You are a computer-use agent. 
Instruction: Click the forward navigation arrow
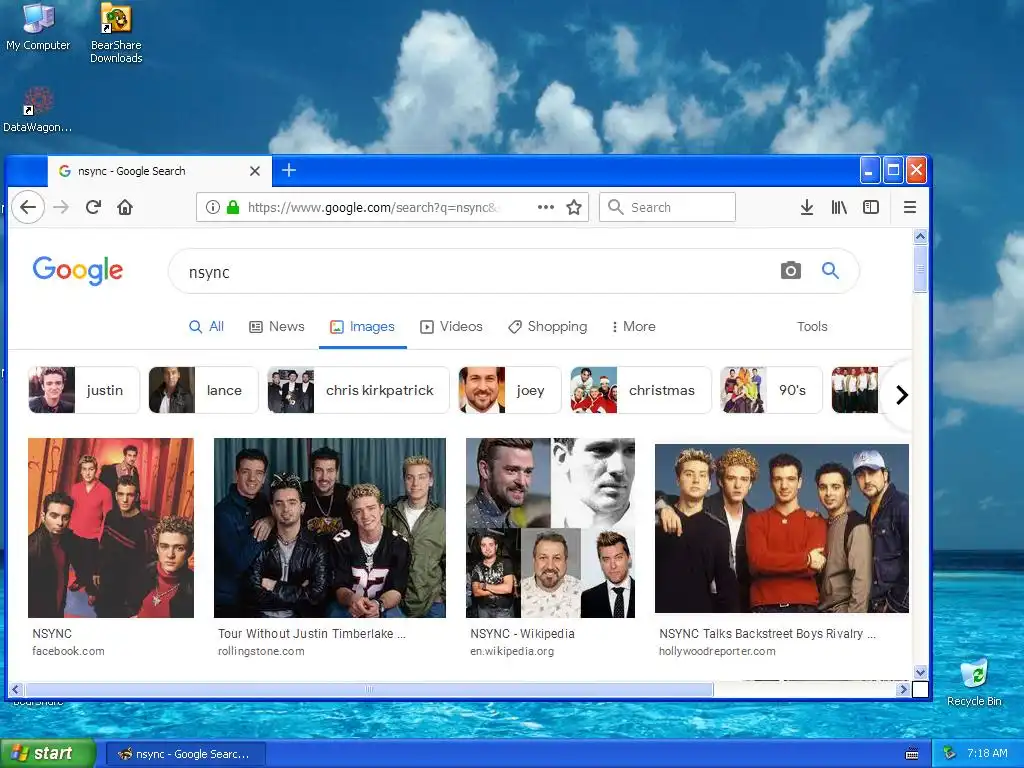point(61,207)
